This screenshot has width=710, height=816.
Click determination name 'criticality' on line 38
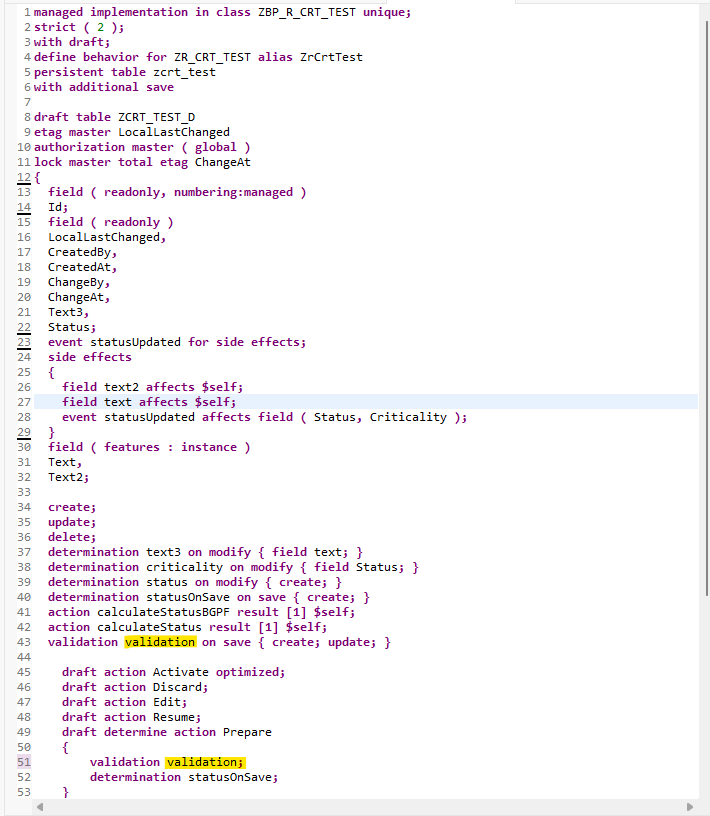pyautogui.click(x=184, y=567)
